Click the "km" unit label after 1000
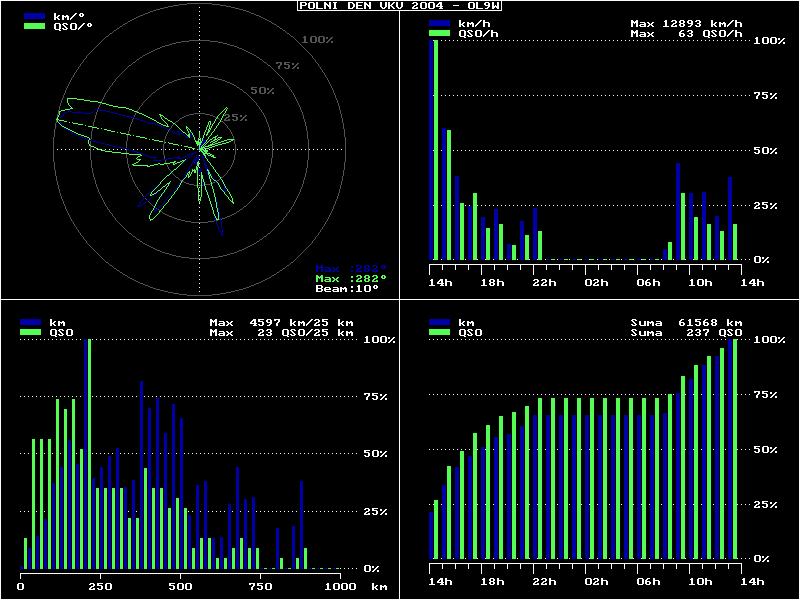Viewport: 800px width, 600px height. tap(379, 587)
